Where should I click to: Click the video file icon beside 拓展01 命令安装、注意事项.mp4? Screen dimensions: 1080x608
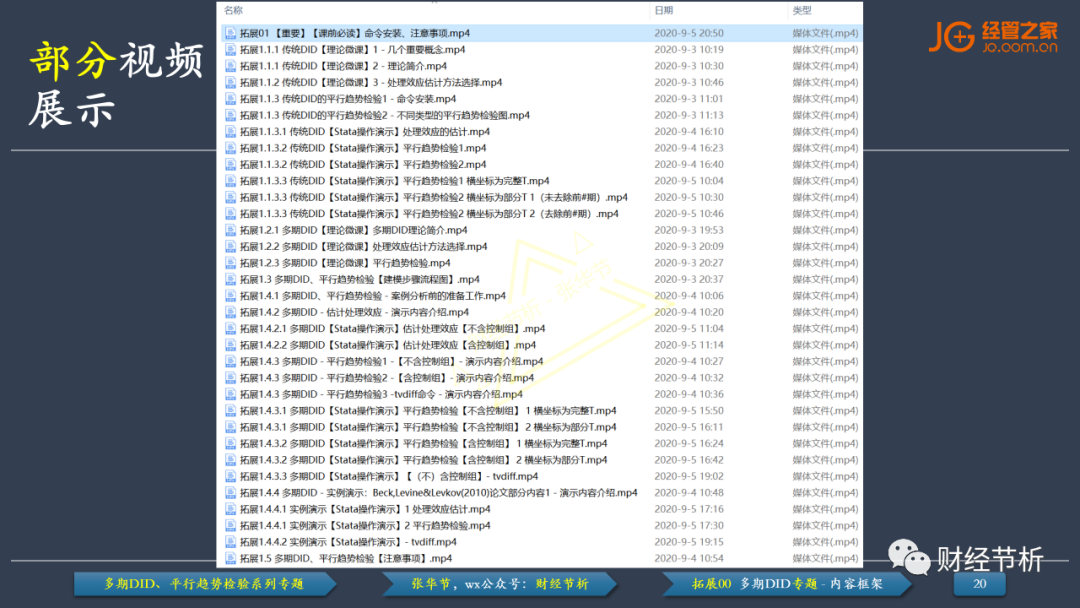click(231, 33)
